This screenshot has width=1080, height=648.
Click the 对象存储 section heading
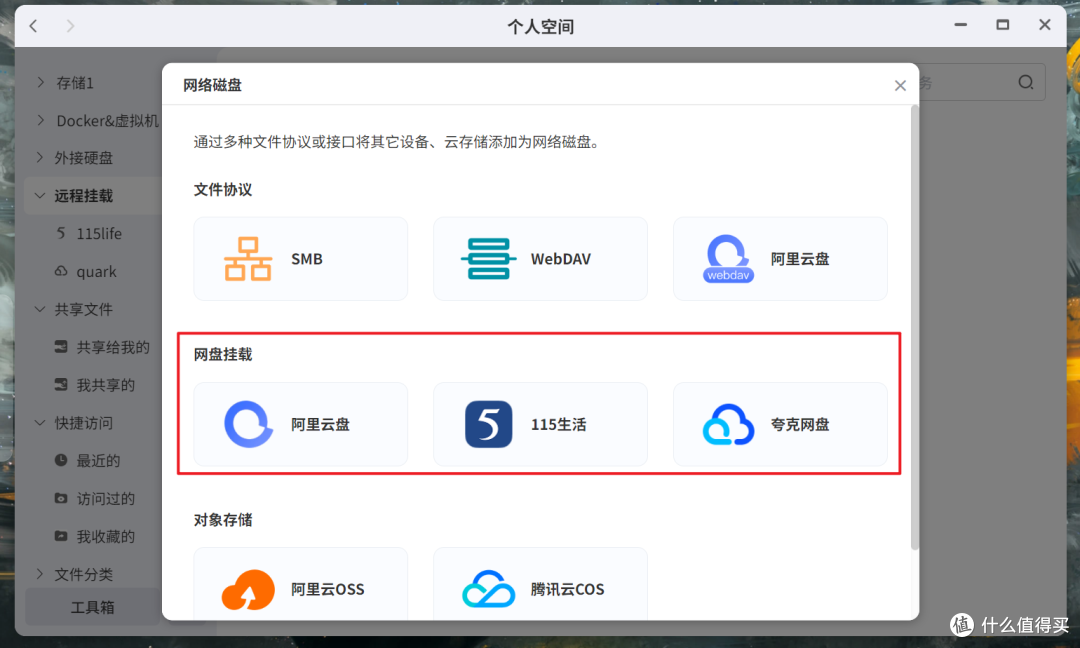223,520
